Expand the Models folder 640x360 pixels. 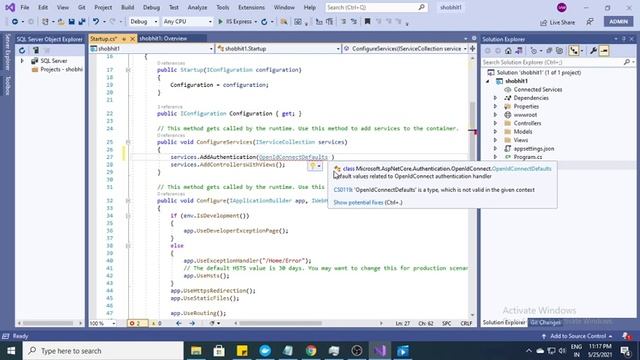point(496,132)
